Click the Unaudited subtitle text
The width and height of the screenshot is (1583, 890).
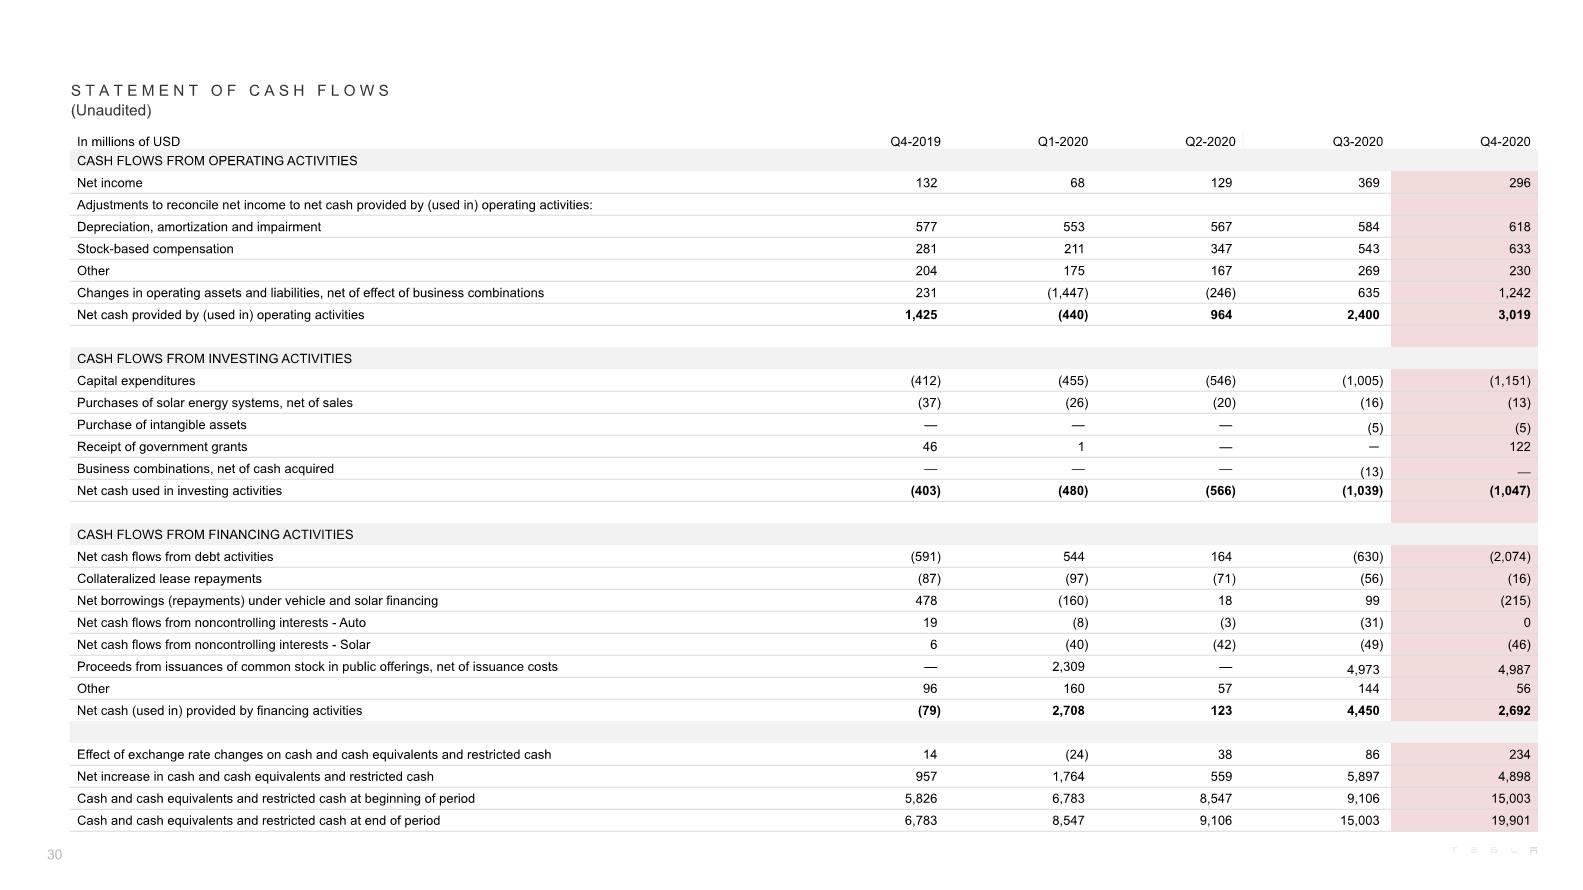[x=111, y=111]
